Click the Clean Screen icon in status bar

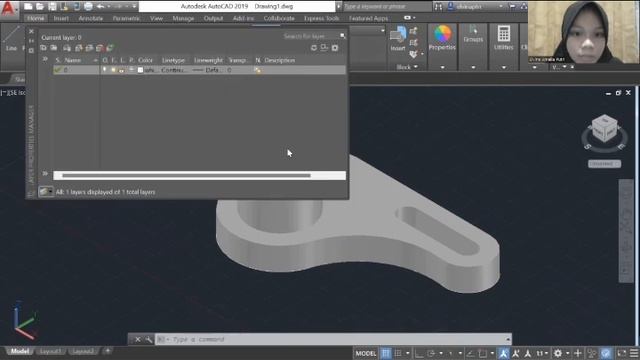tap(622, 353)
